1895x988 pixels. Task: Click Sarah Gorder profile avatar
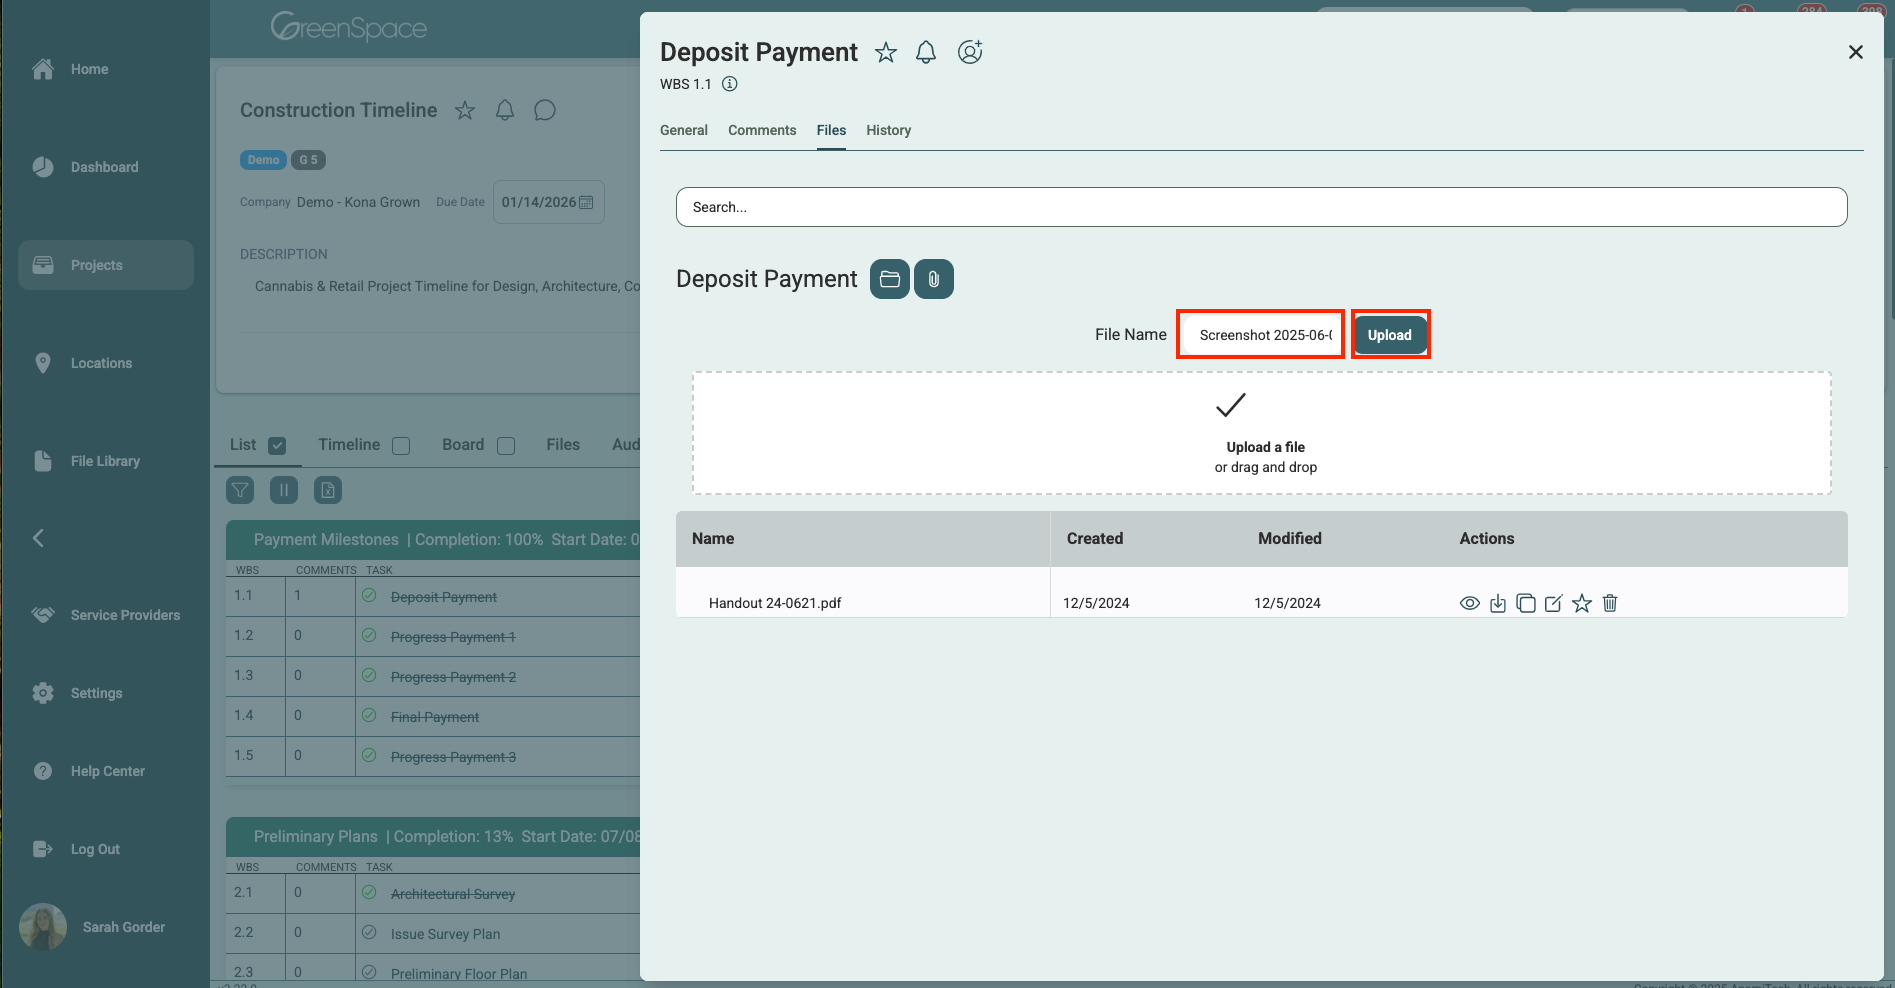(43, 927)
